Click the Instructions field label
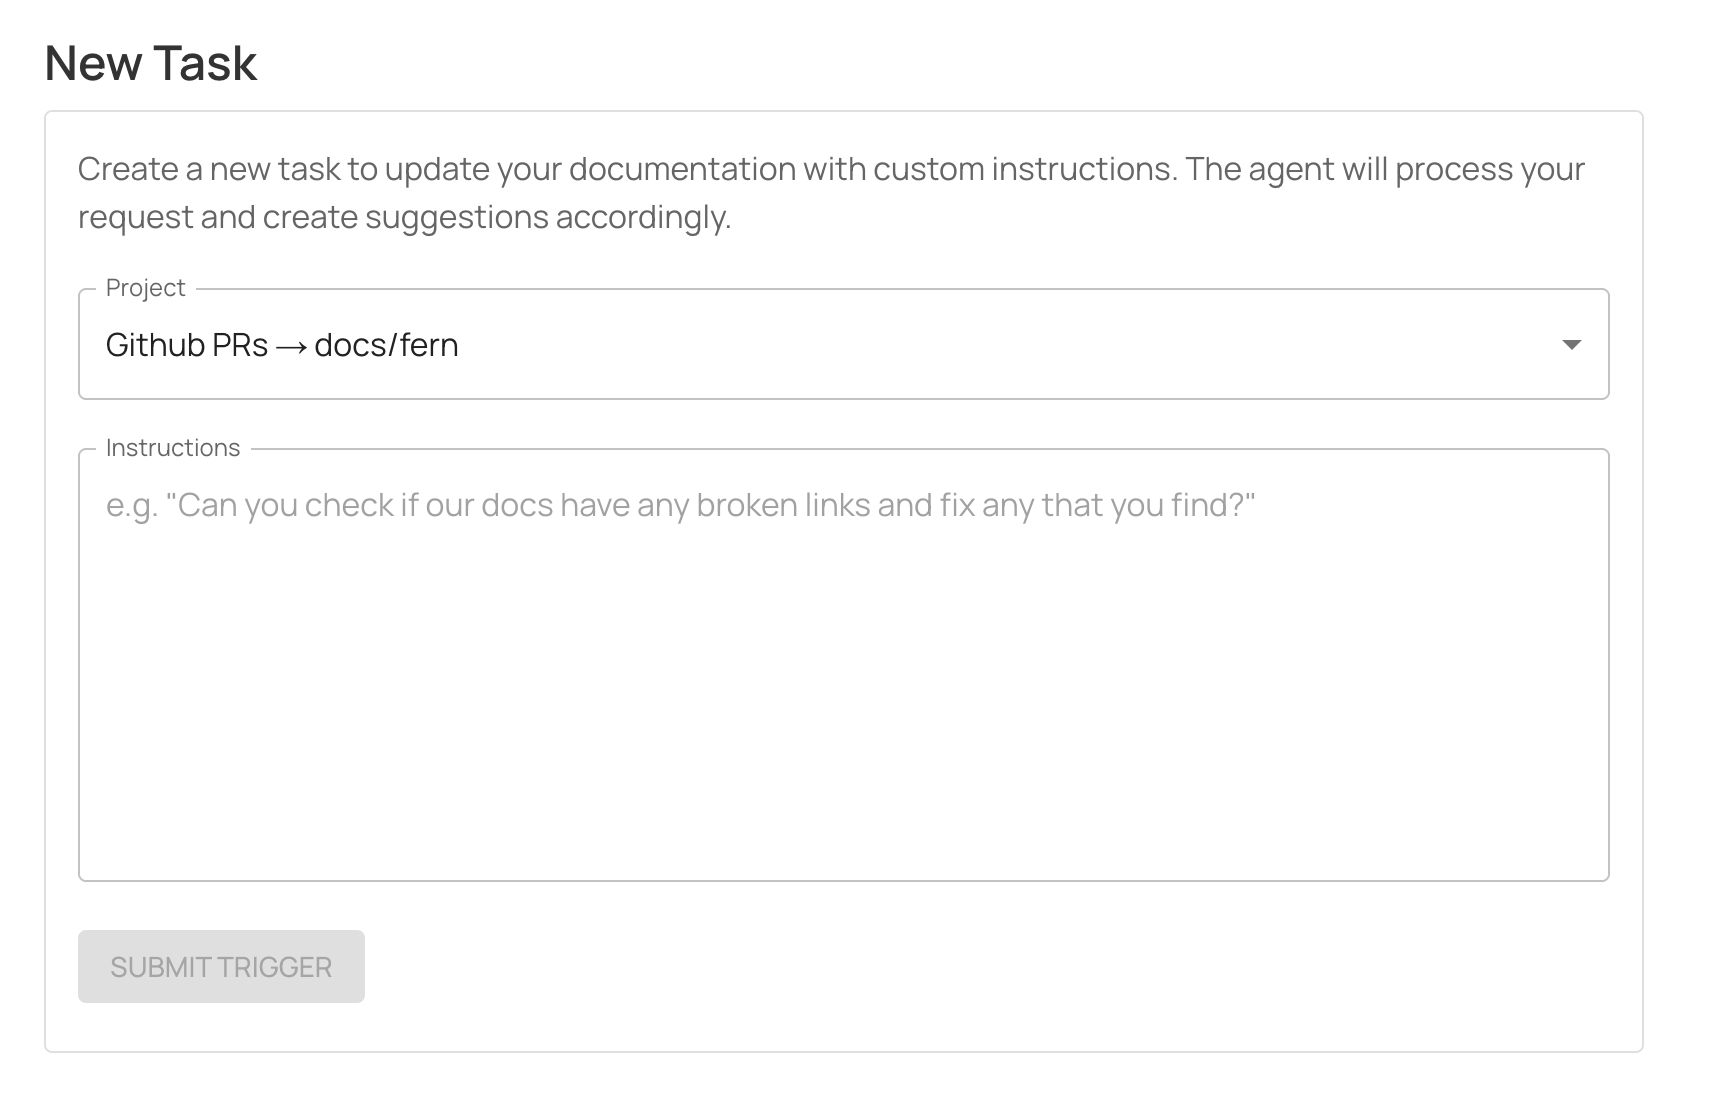 click(x=172, y=447)
